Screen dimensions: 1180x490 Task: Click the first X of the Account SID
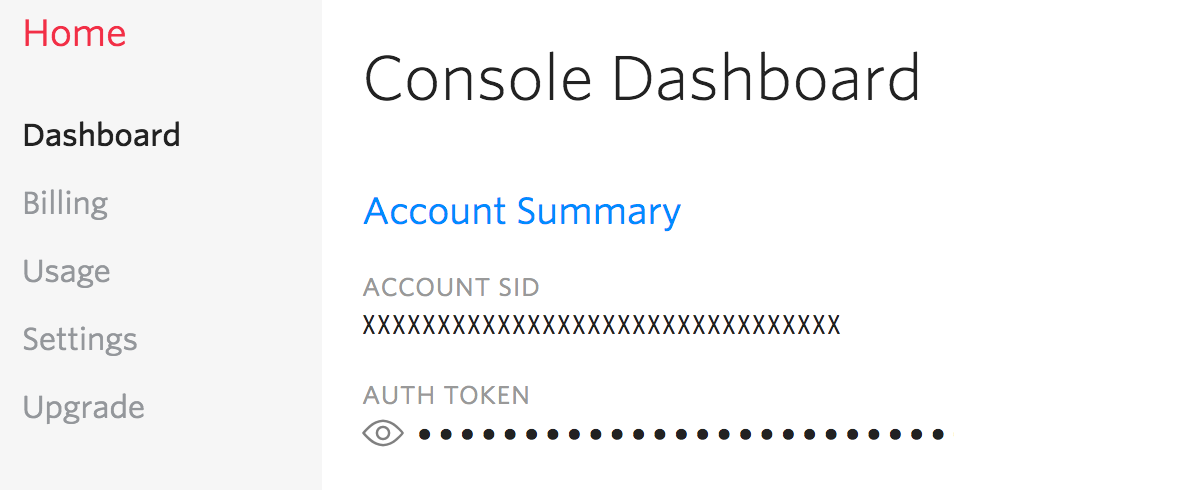pyautogui.click(x=369, y=325)
